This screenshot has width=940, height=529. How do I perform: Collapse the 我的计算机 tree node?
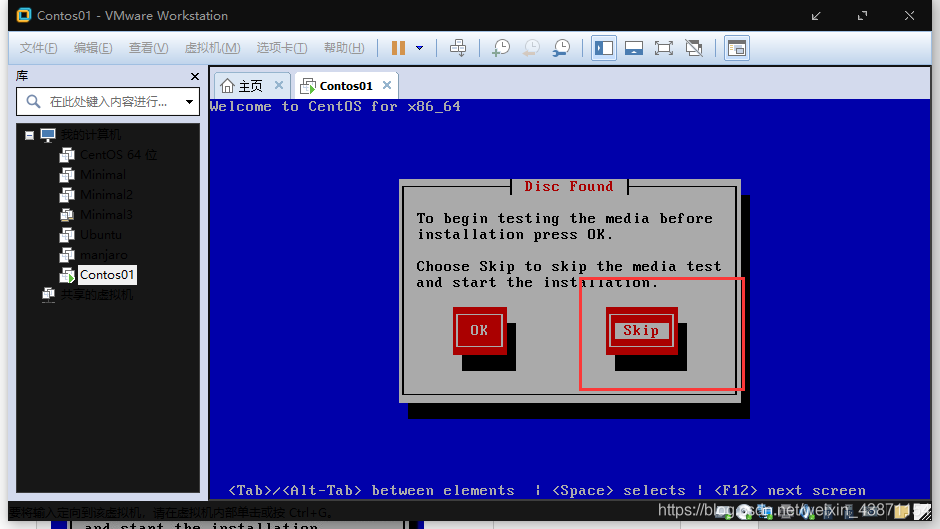tap(29, 135)
